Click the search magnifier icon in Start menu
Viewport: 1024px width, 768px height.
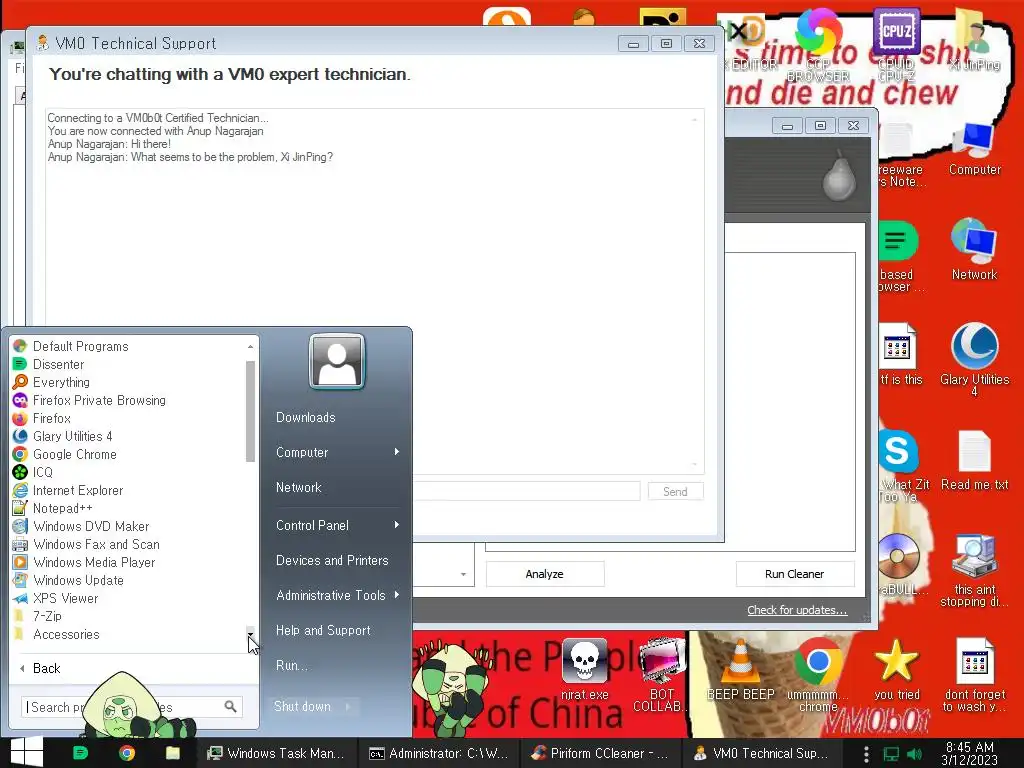(x=230, y=707)
